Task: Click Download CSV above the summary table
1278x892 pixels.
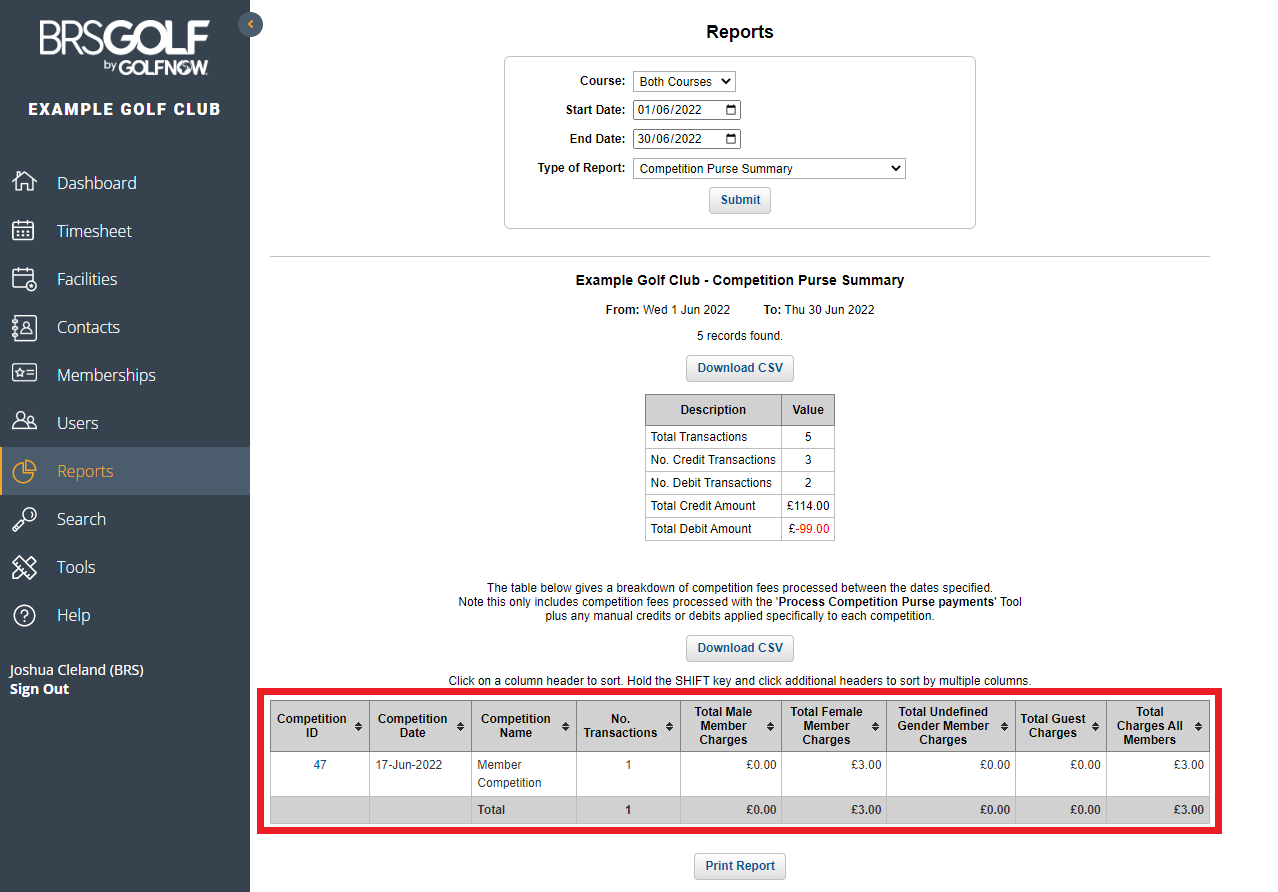Action: (740, 368)
